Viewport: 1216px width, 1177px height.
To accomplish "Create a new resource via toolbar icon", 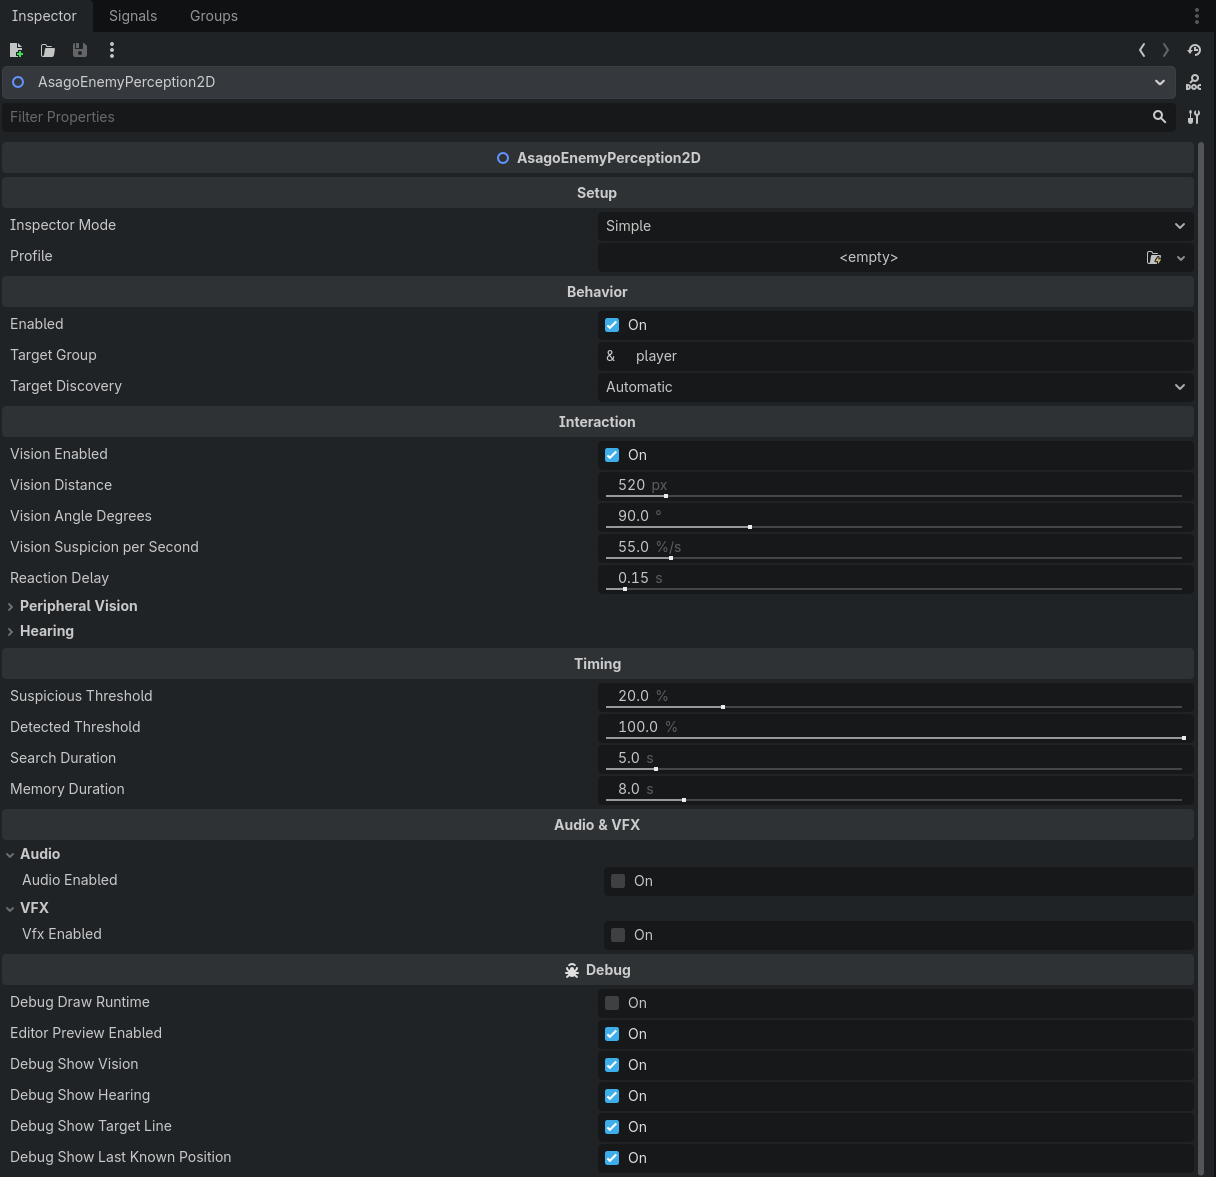I will [x=16, y=50].
